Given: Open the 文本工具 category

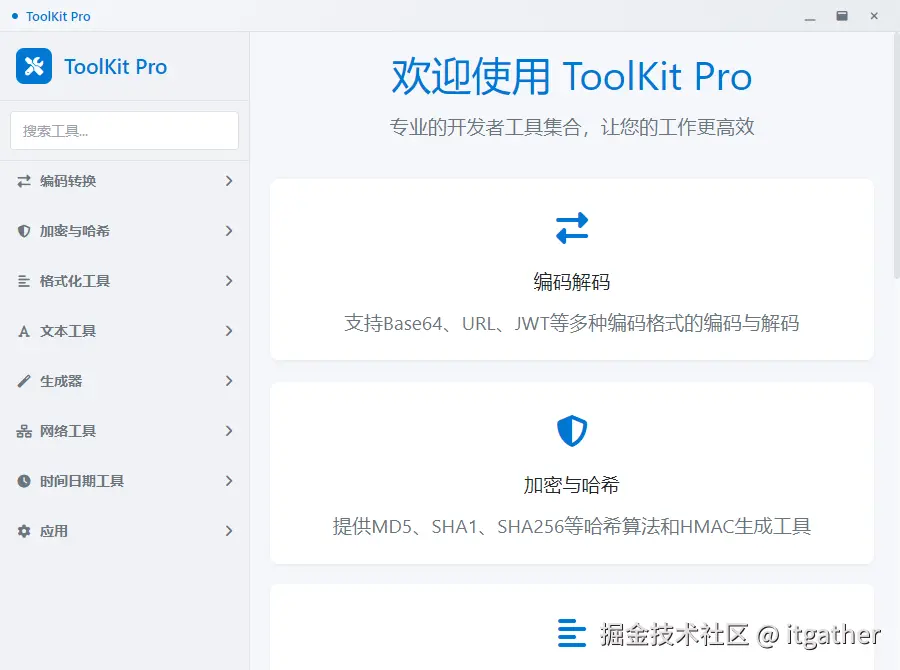Looking at the screenshot, I should pos(125,331).
